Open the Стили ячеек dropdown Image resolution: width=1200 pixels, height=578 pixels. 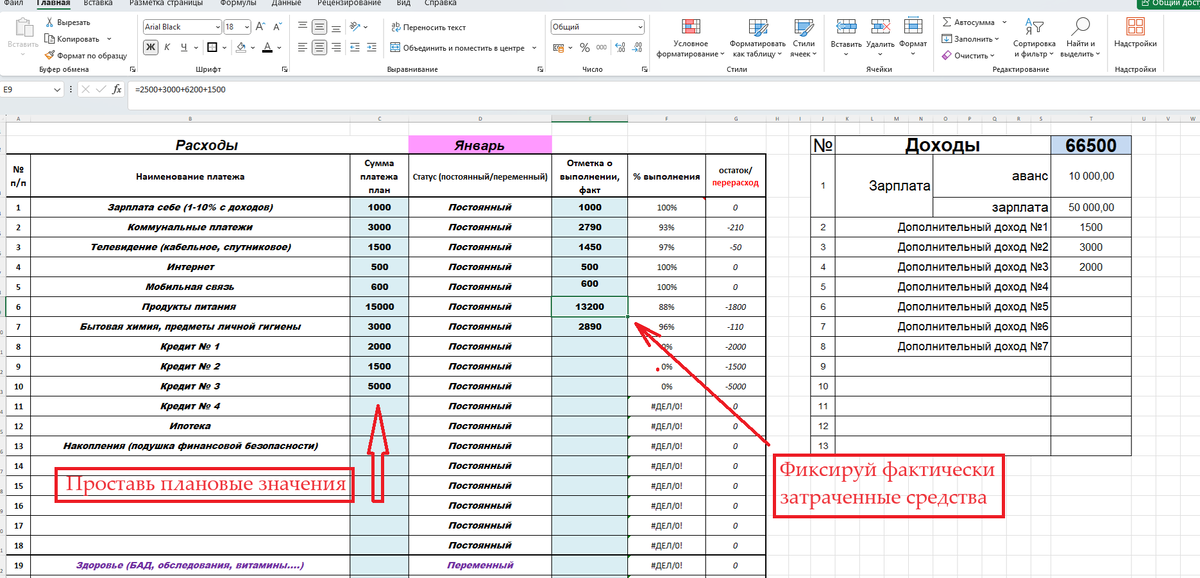pyautogui.click(x=803, y=39)
